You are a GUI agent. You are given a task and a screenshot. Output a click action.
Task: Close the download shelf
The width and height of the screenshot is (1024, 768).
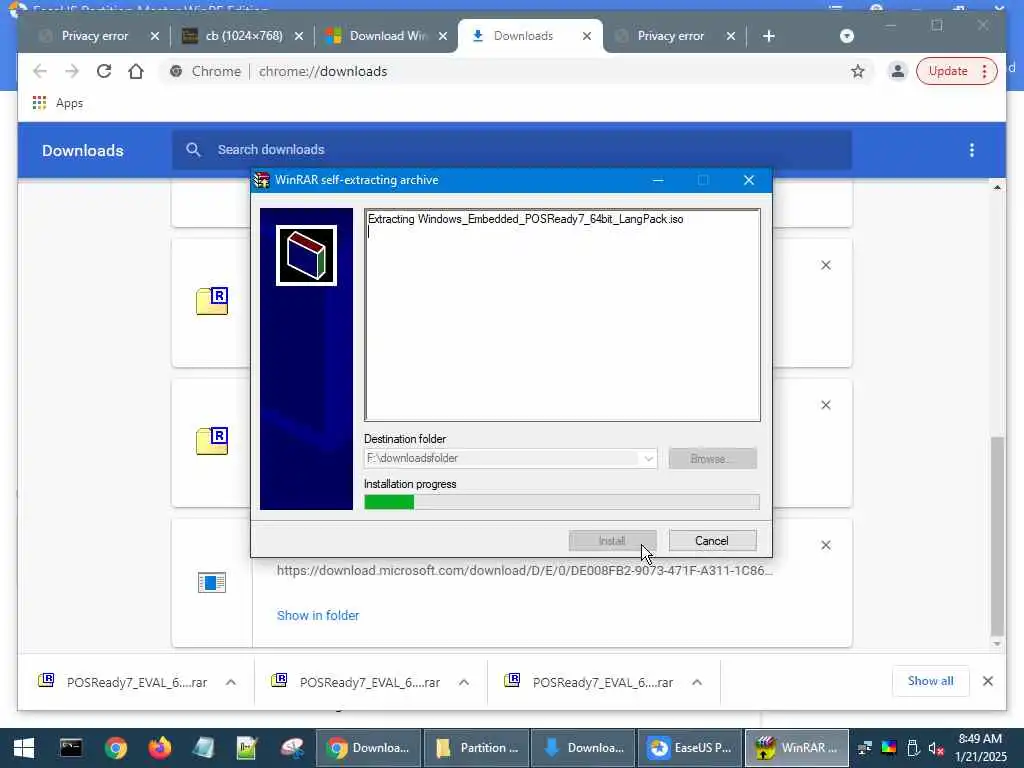pos(988,681)
